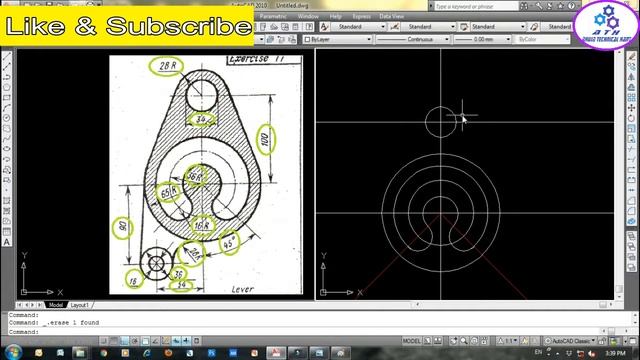Screen dimensions: 640x360
Task: Open the Help question mark icon
Action: point(571,6)
